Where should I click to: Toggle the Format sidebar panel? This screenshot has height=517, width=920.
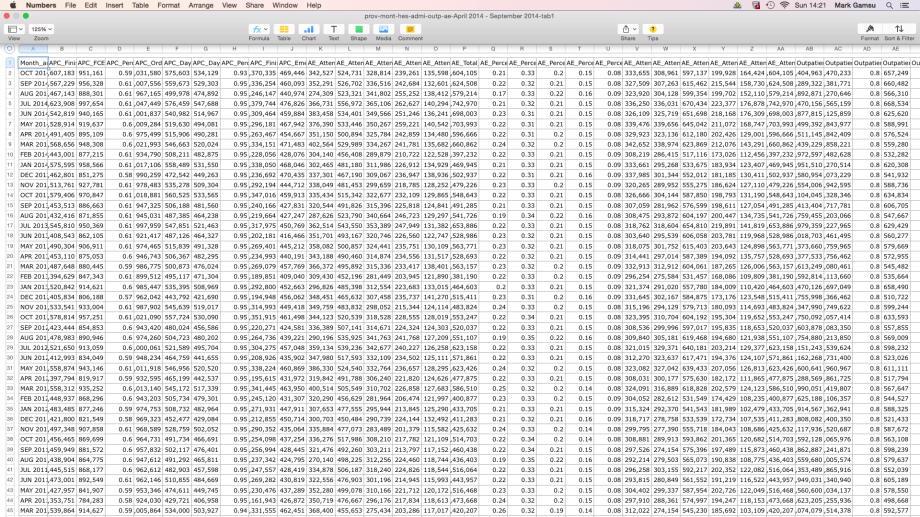(870, 31)
